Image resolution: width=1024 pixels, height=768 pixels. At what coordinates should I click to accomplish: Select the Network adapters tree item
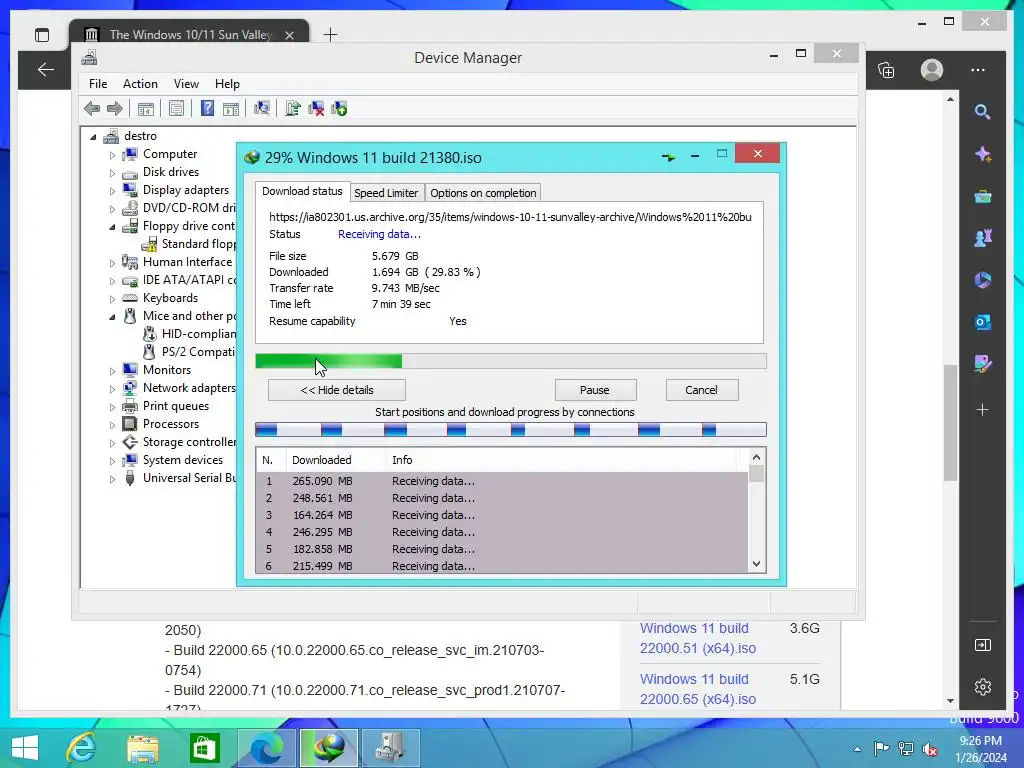[189, 388]
